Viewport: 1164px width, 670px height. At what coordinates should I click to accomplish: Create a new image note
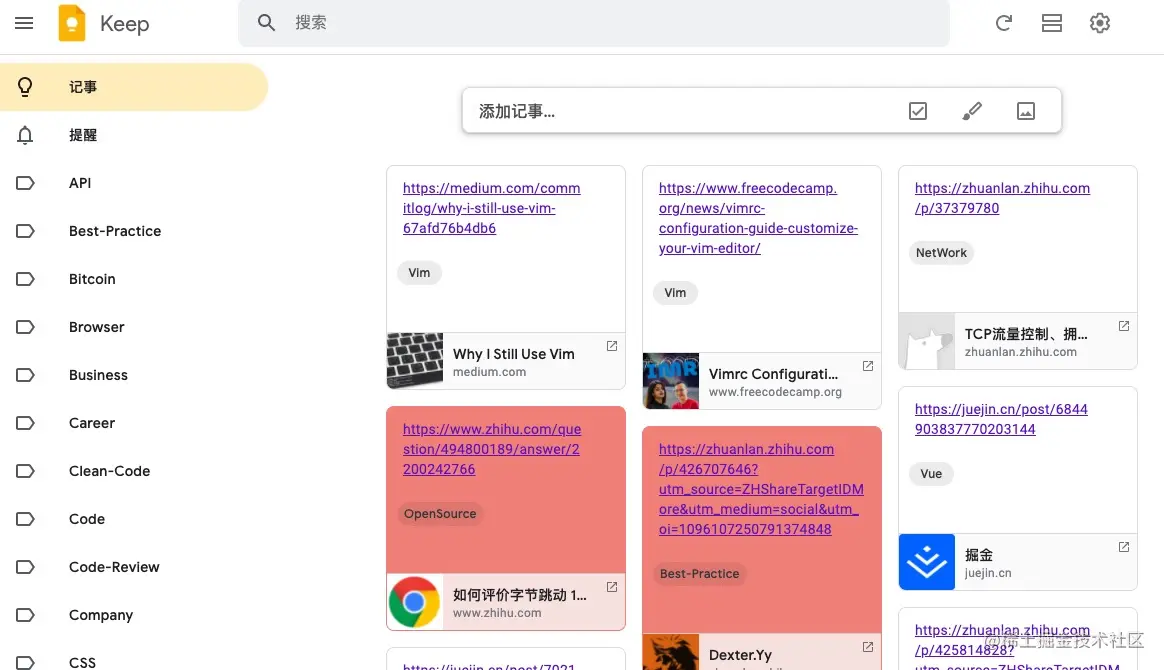pos(1026,111)
